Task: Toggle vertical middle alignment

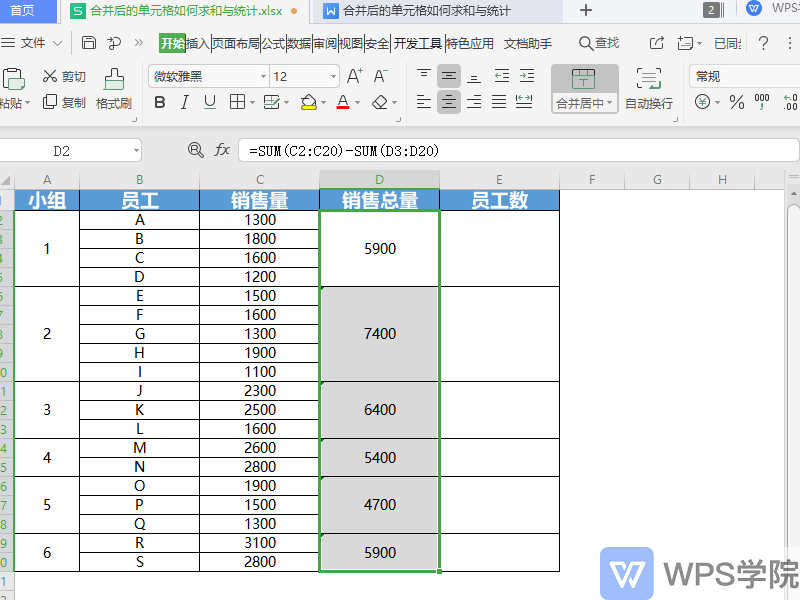Action: point(449,77)
